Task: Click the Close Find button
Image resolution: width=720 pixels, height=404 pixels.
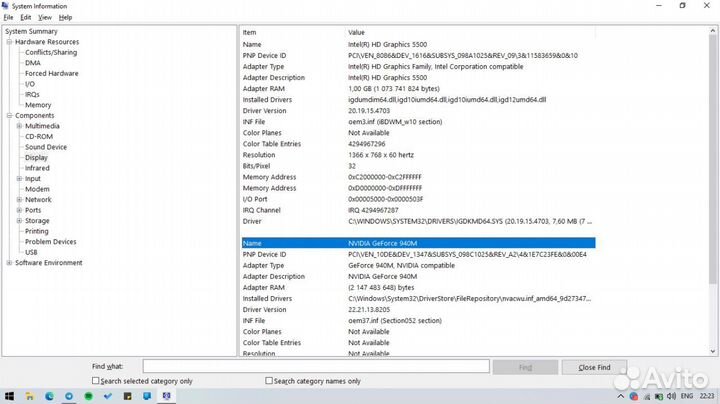Action: 594,367
